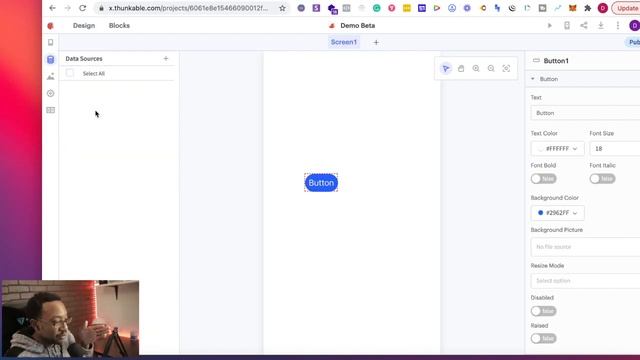This screenshot has width=640, height=360.
Task: Collapse the Button properties section
Action: (533, 79)
